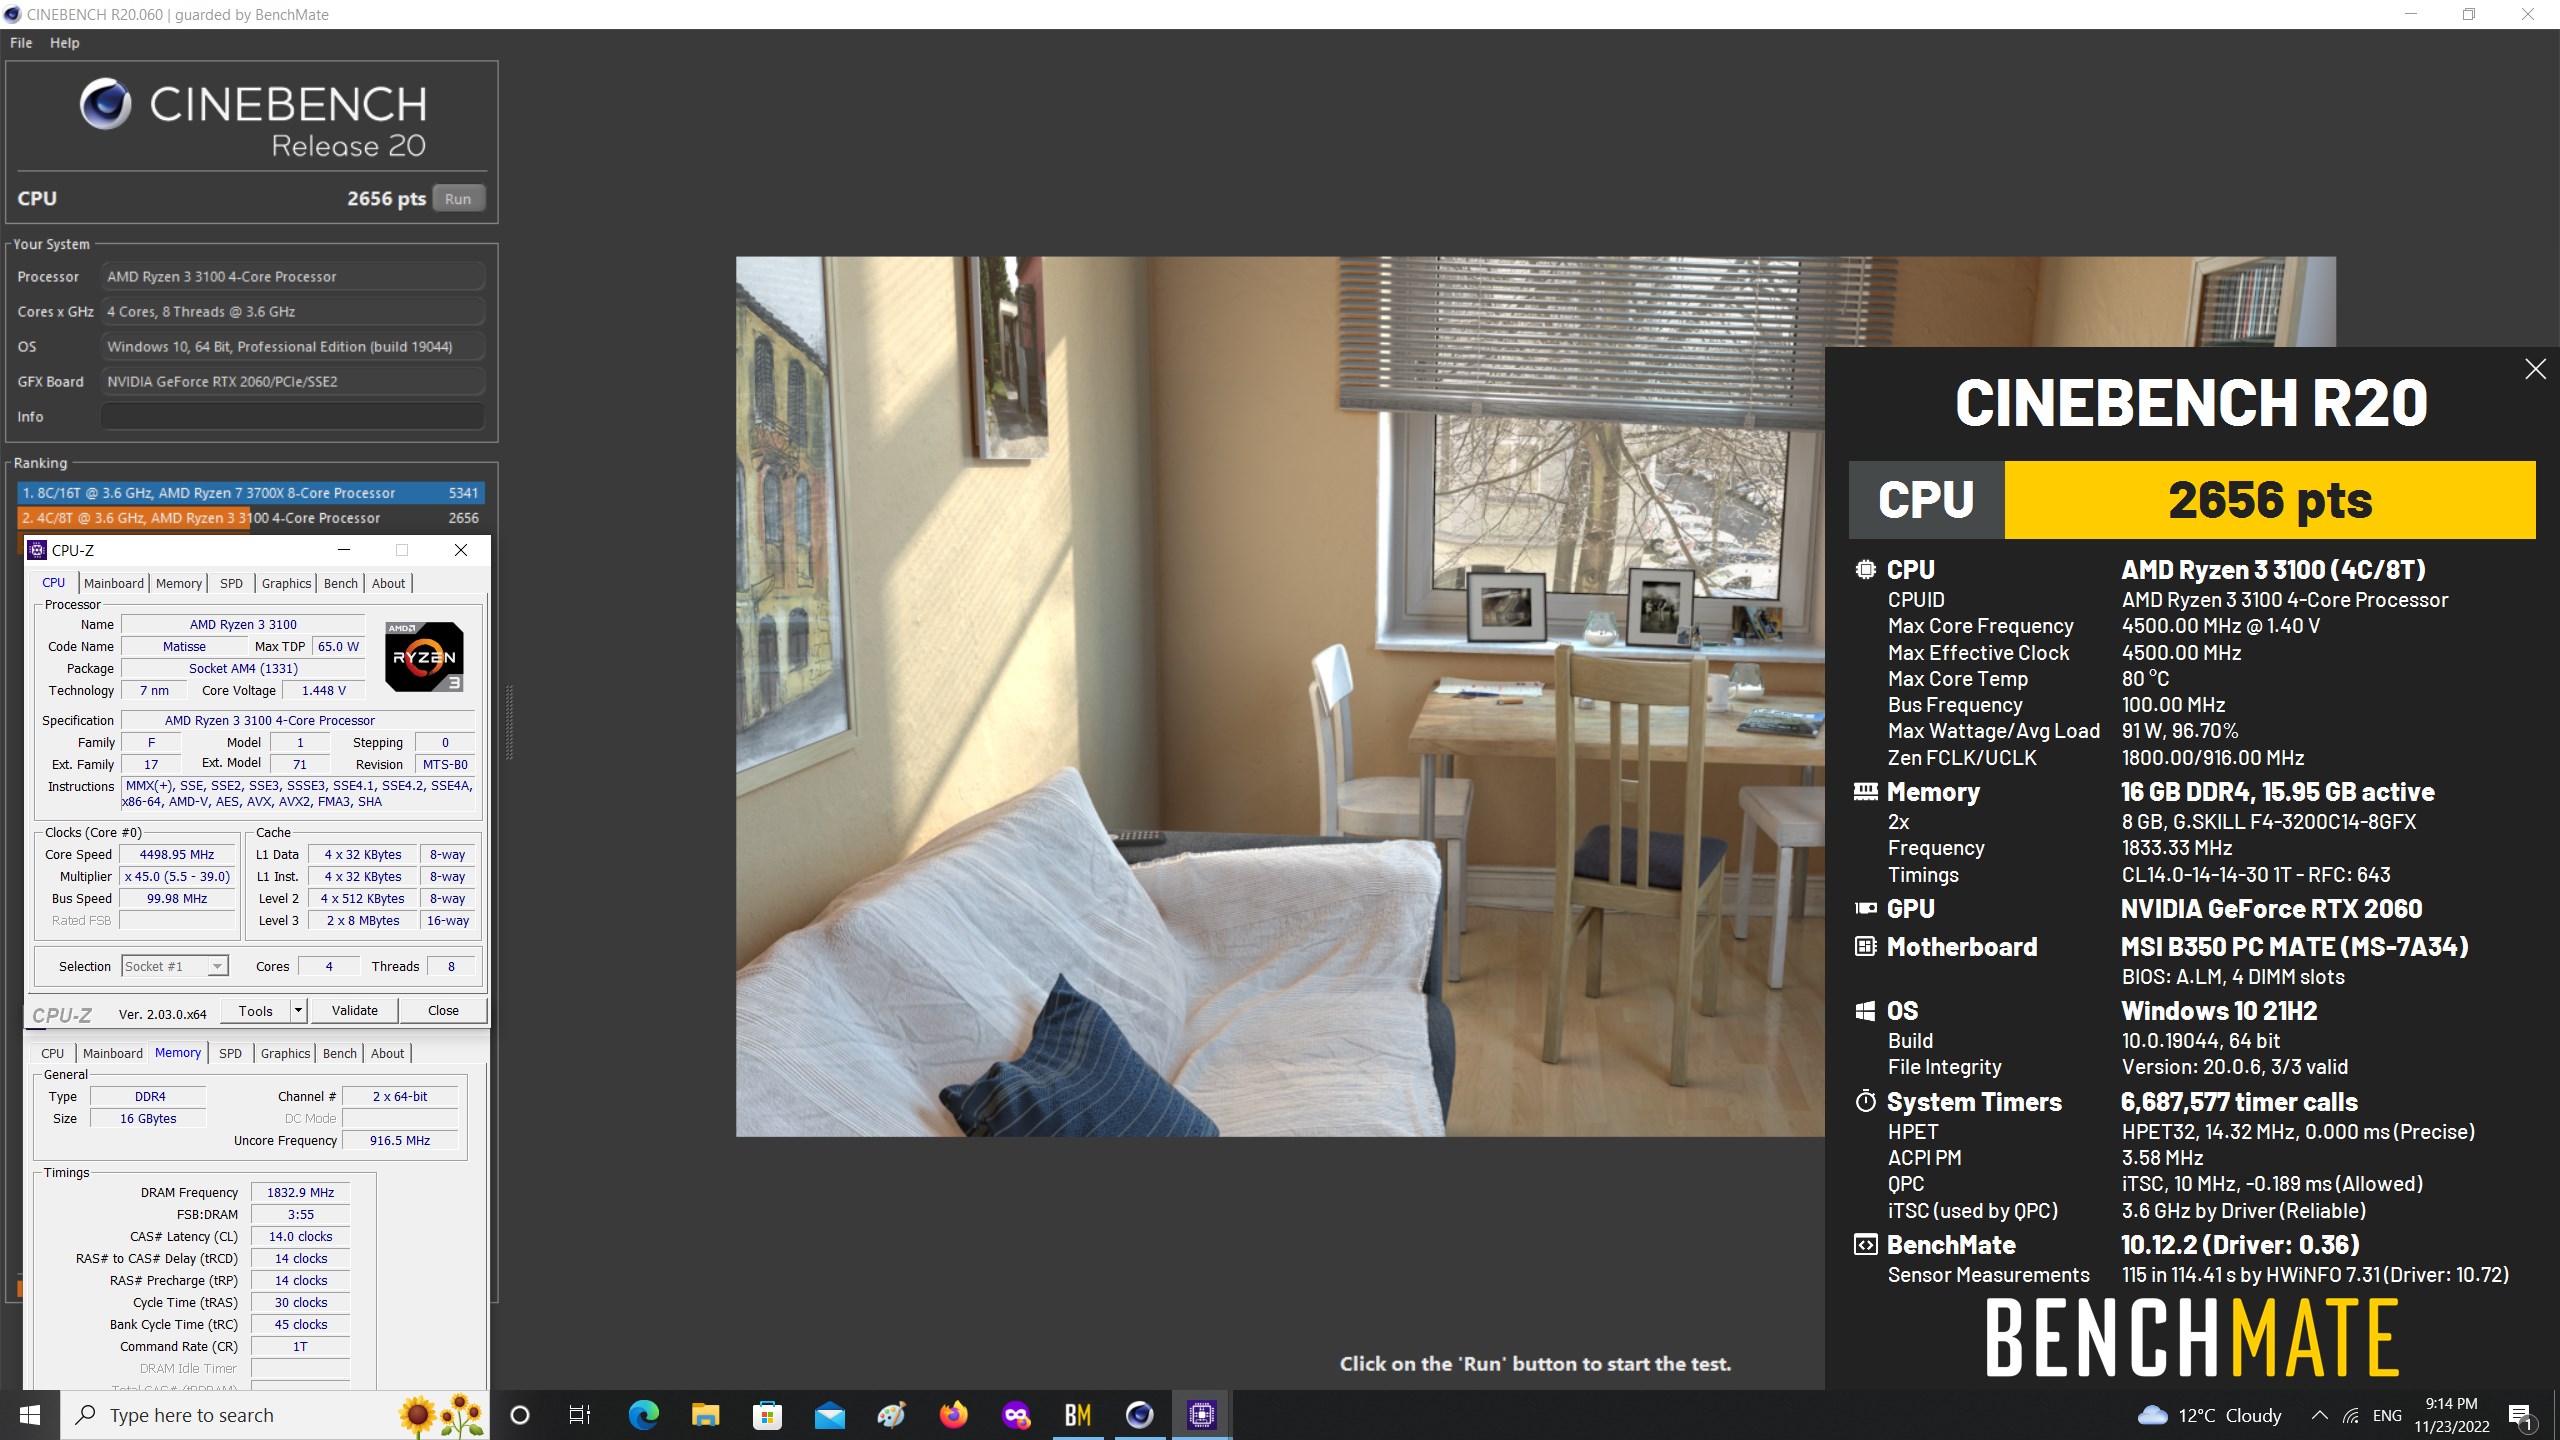Open Microsoft Store from taskbar
2560x1440 pixels.
pyautogui.click(x=767, y=1415)
